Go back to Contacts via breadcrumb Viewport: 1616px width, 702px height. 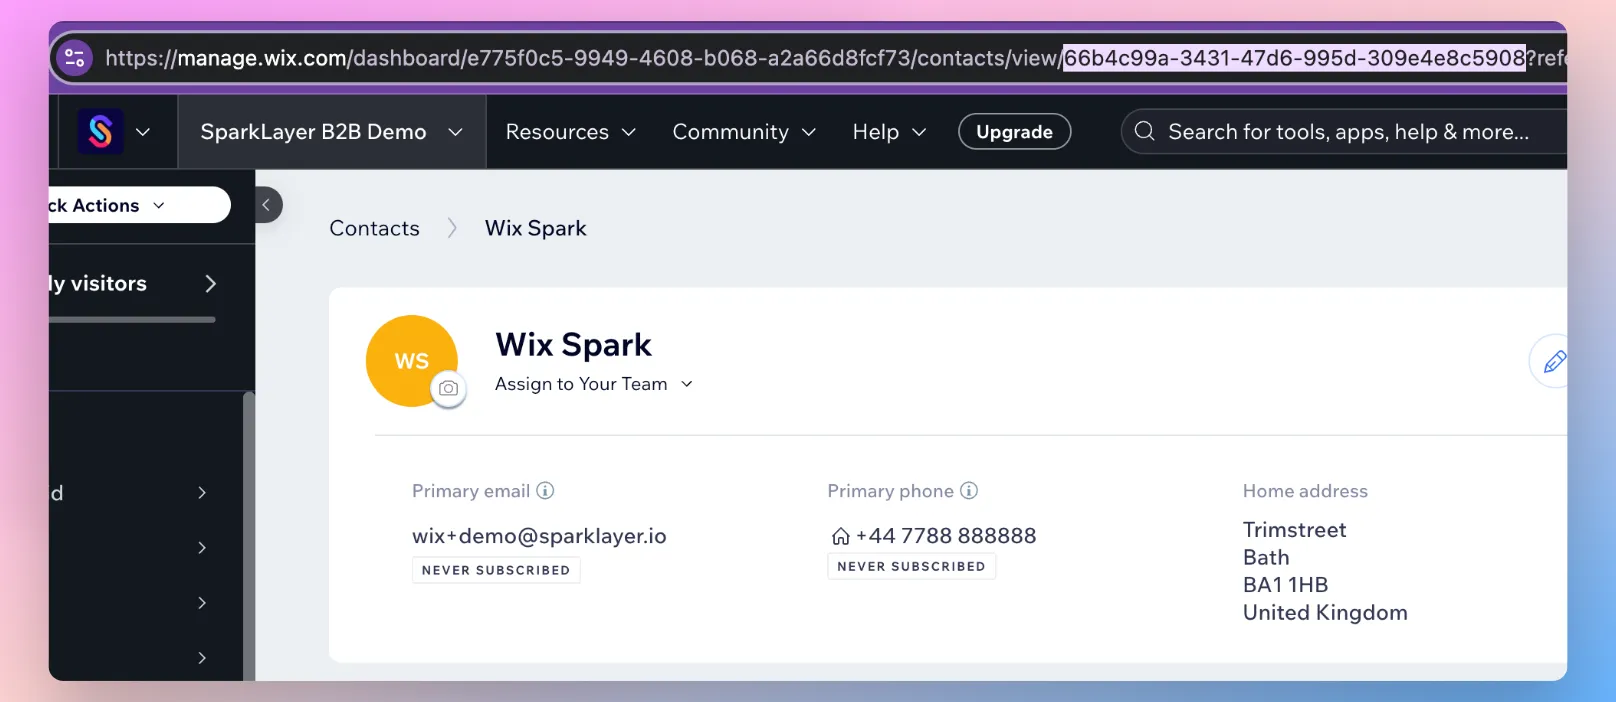374,228
